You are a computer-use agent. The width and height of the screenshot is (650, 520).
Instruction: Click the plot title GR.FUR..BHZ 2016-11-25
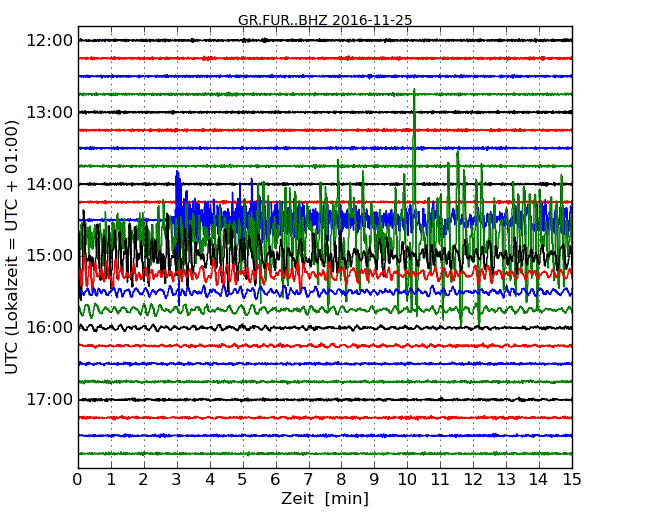click(x=325, y=20)
